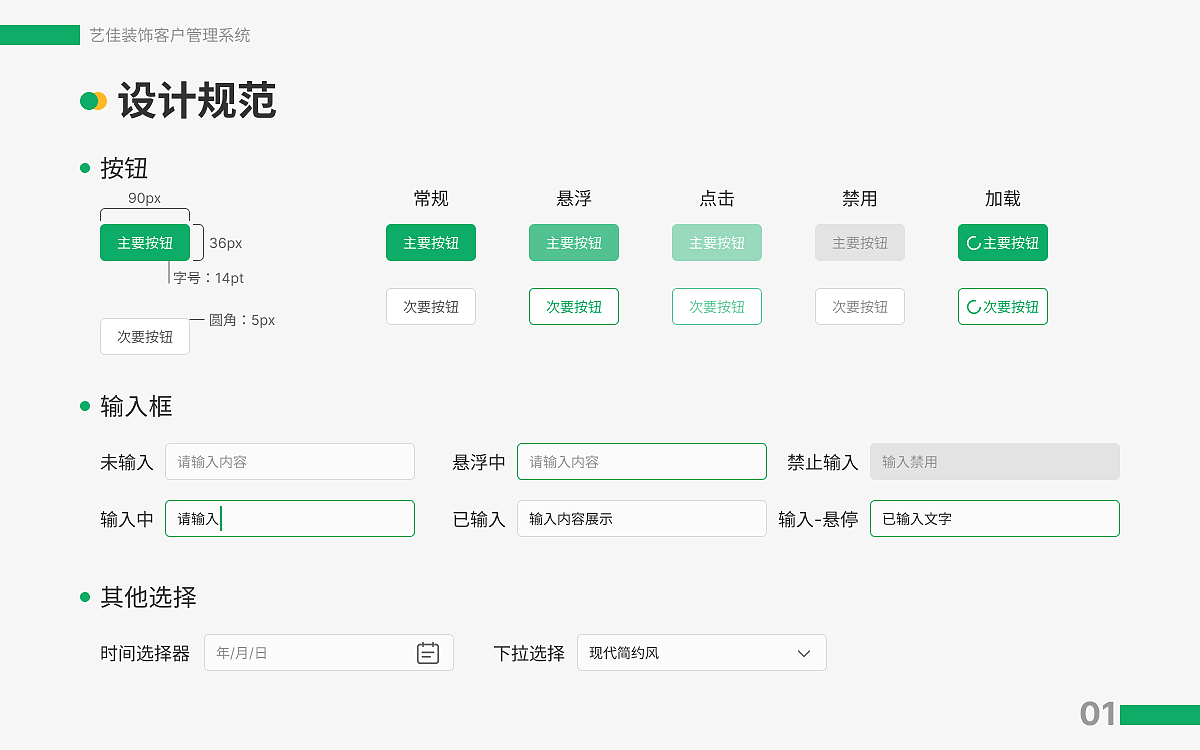Click the green logo bar in the top-left corner

point(40,34)
